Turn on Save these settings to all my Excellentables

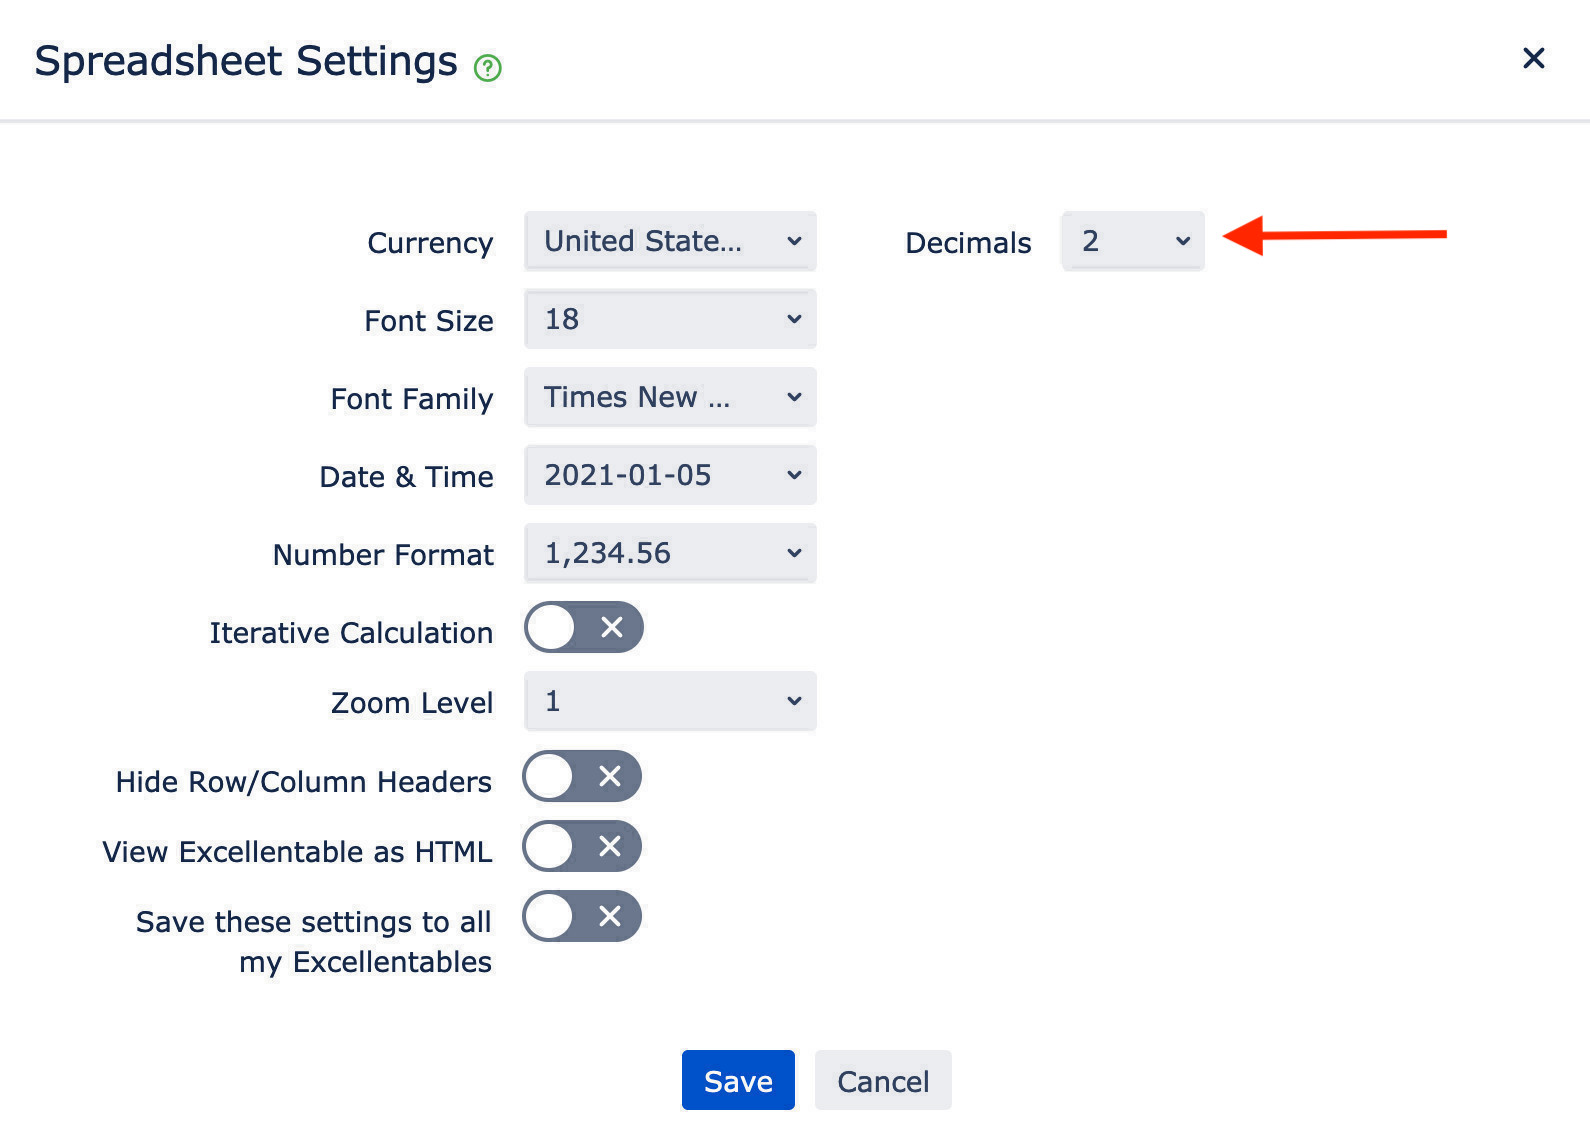click(x=582, y=916)
